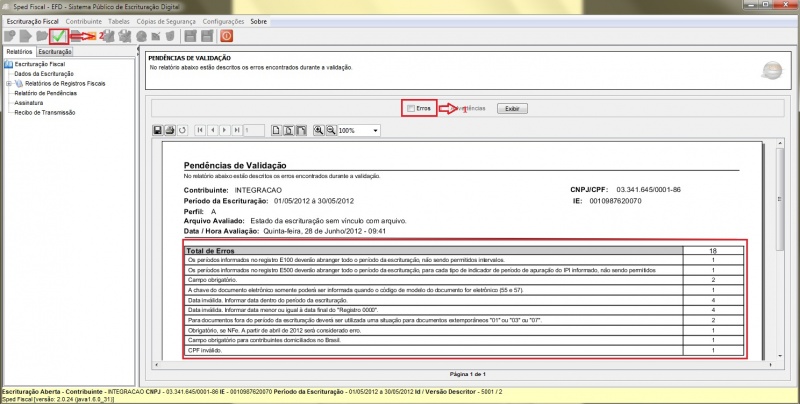Reload the report with refresh icon
This screenshot has height=404, width=800.
click(182, 130)
